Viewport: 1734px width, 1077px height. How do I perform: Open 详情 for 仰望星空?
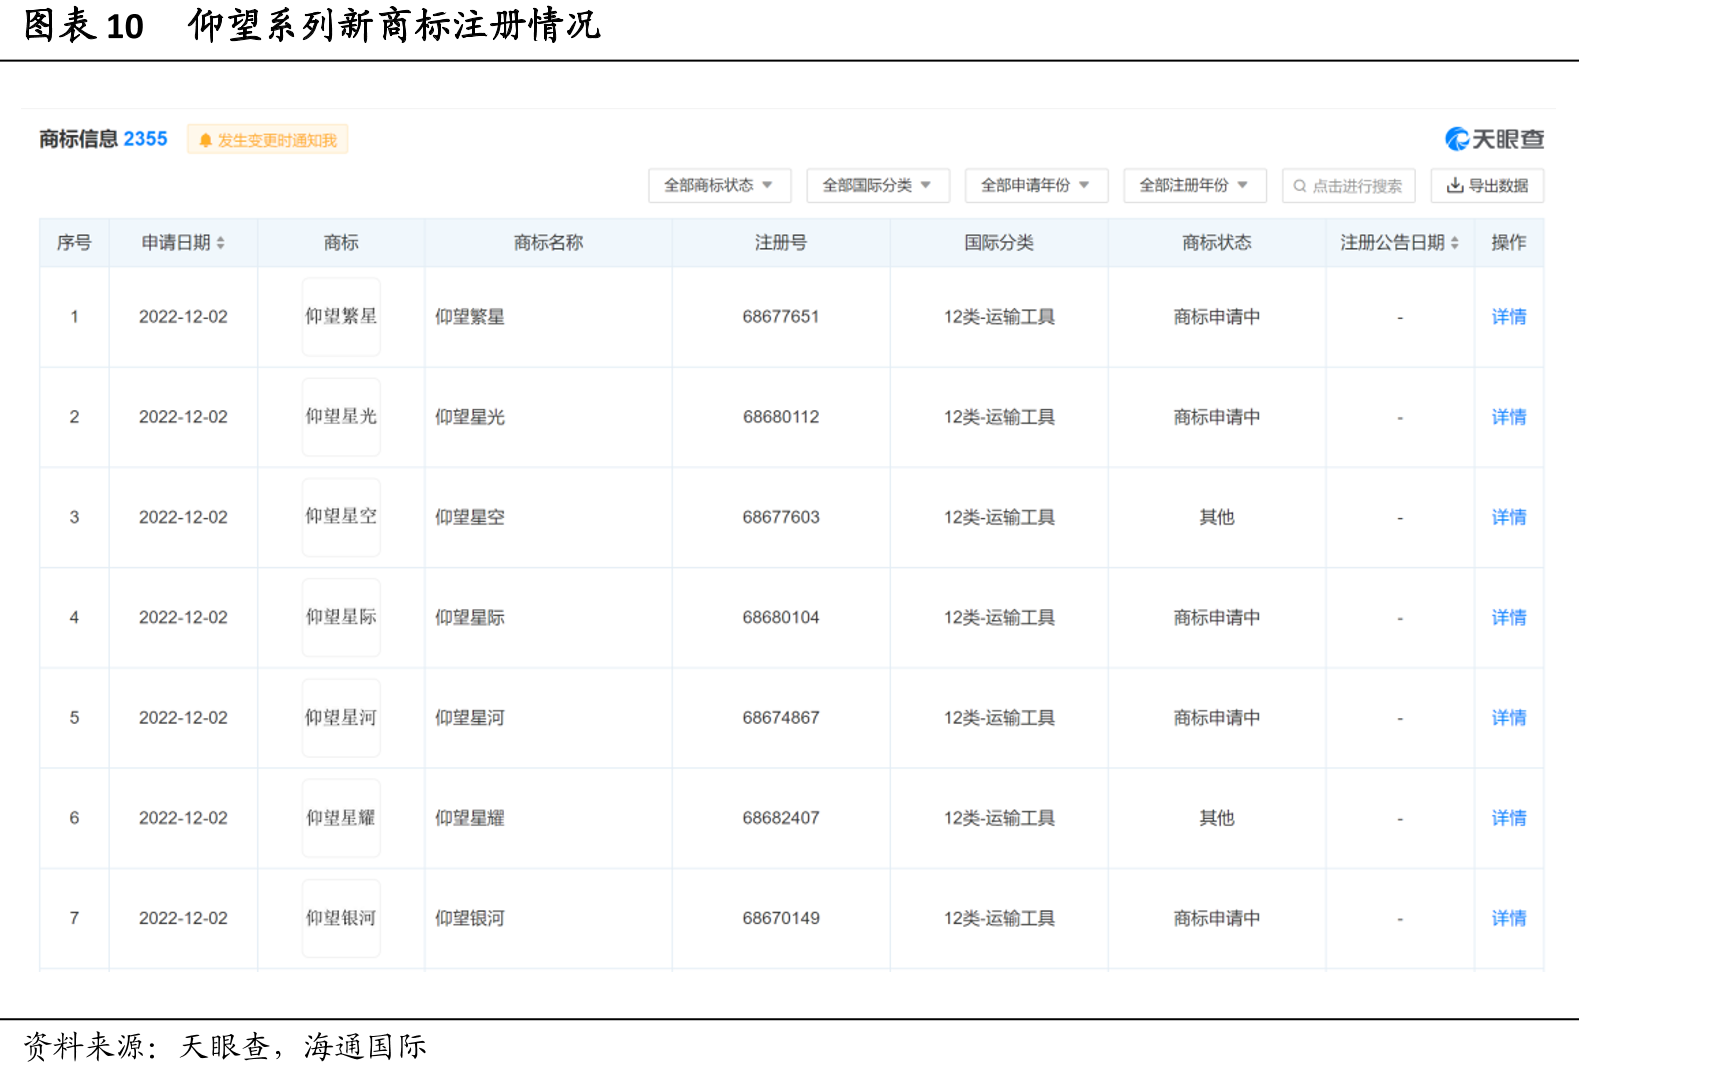click(1508, 517)
